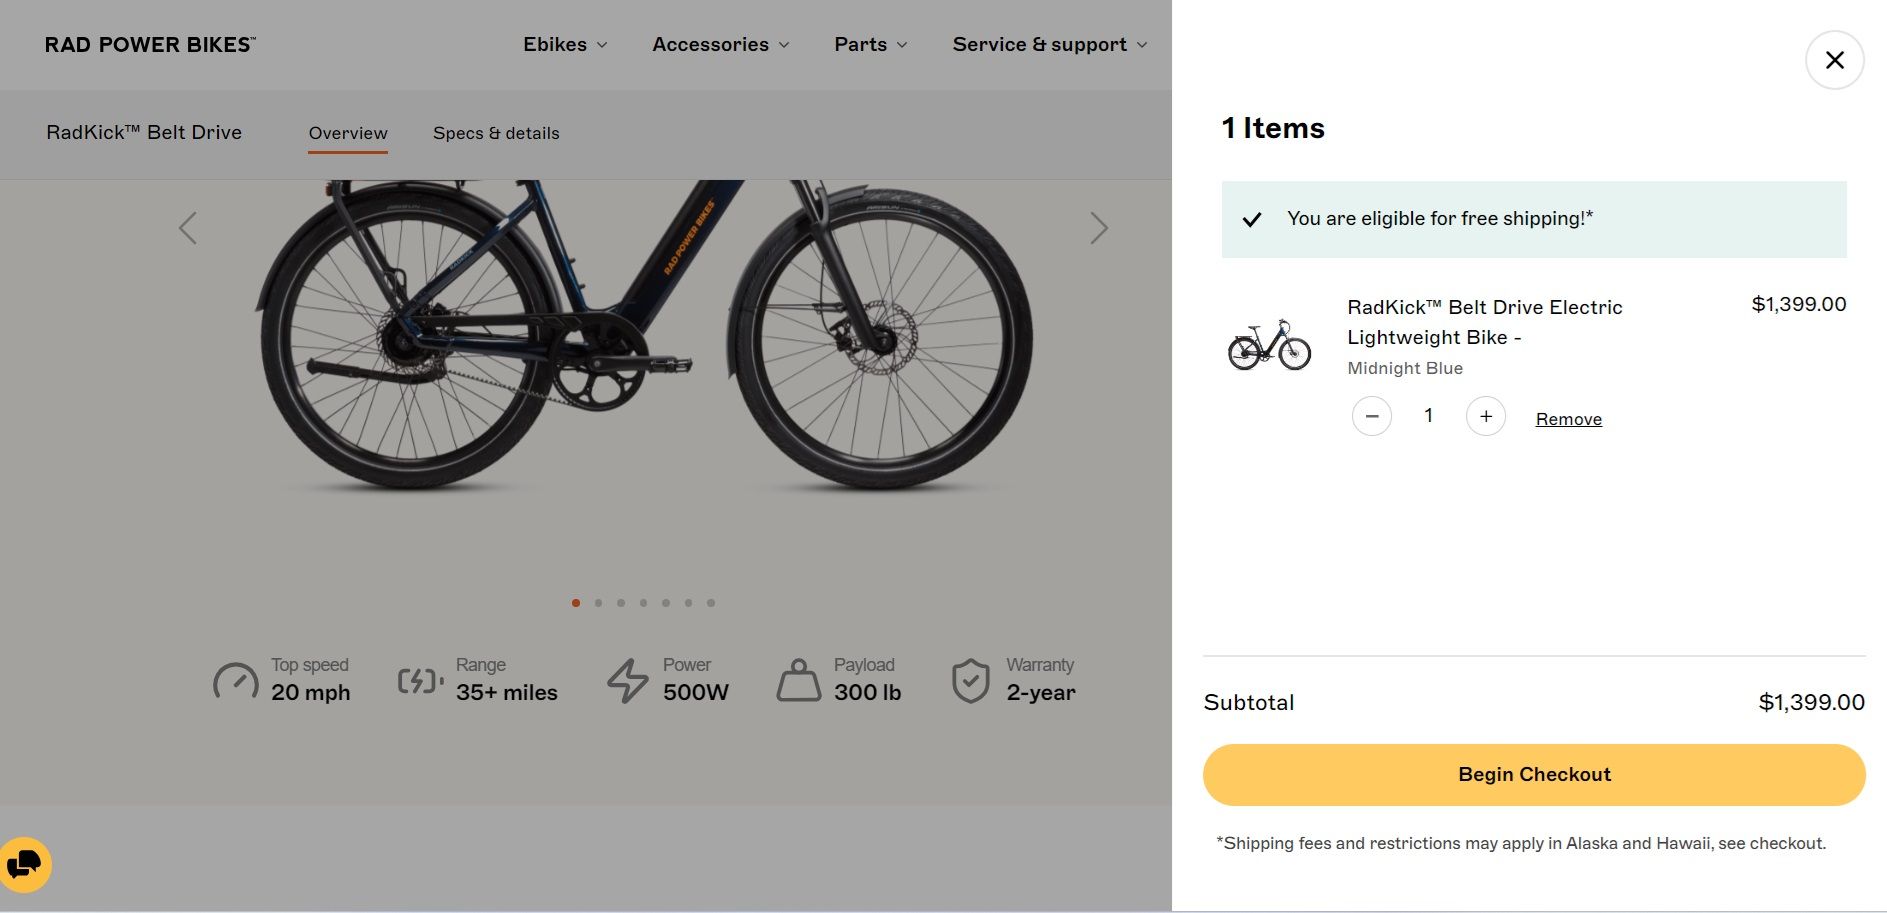Viewport: 1887px width, 913px height.
Task: Click the Warranty shield icon
Action: [970, 681]
